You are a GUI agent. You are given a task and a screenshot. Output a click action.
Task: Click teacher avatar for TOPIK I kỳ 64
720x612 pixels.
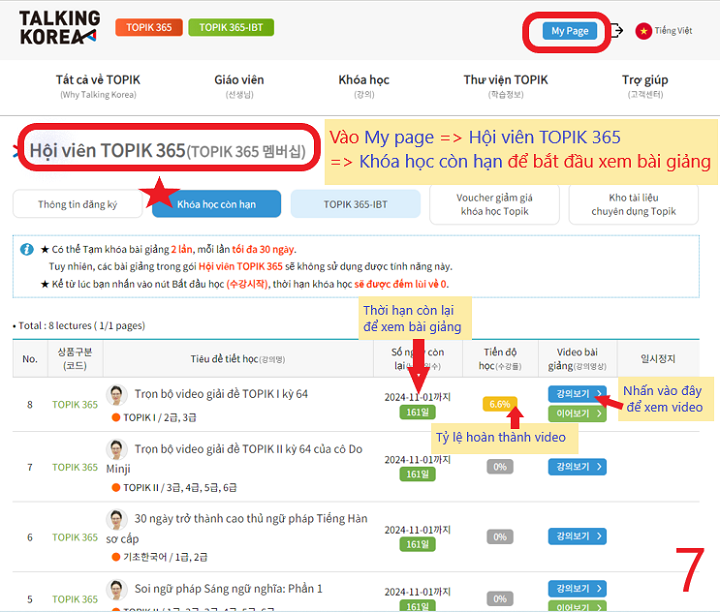(x=117, y=395)
